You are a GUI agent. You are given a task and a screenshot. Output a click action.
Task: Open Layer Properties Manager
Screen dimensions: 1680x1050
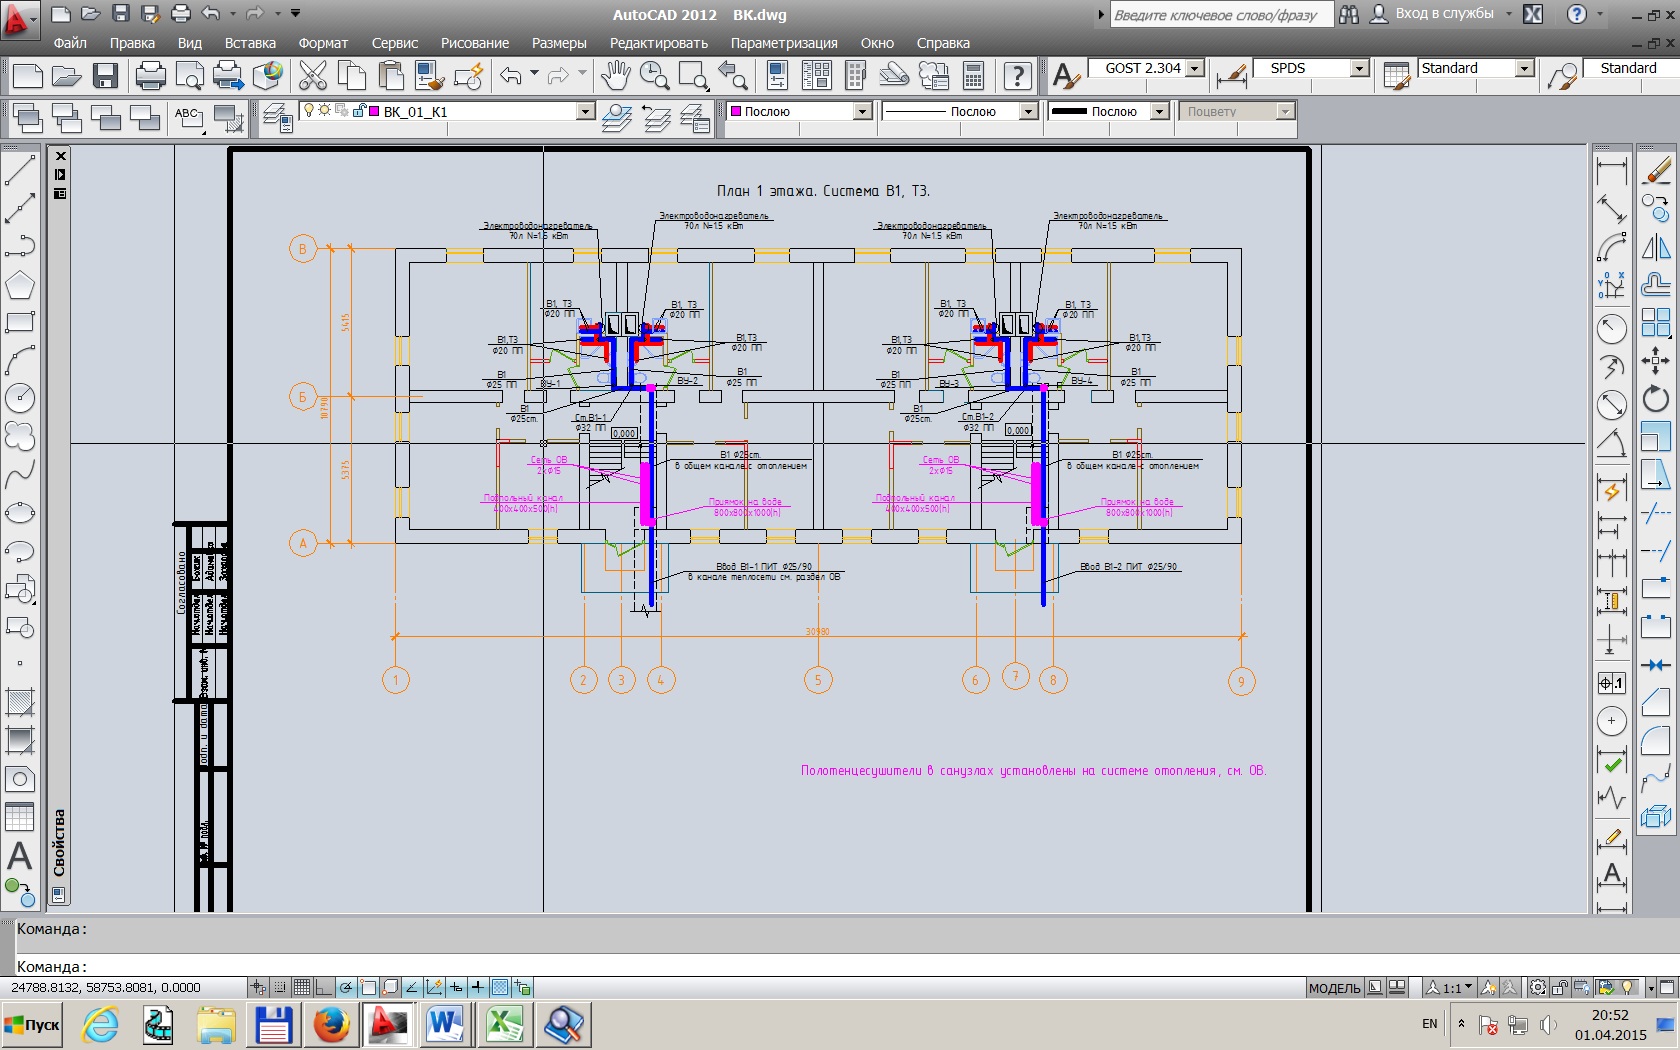pyautogui.click(x=277, y=117)
